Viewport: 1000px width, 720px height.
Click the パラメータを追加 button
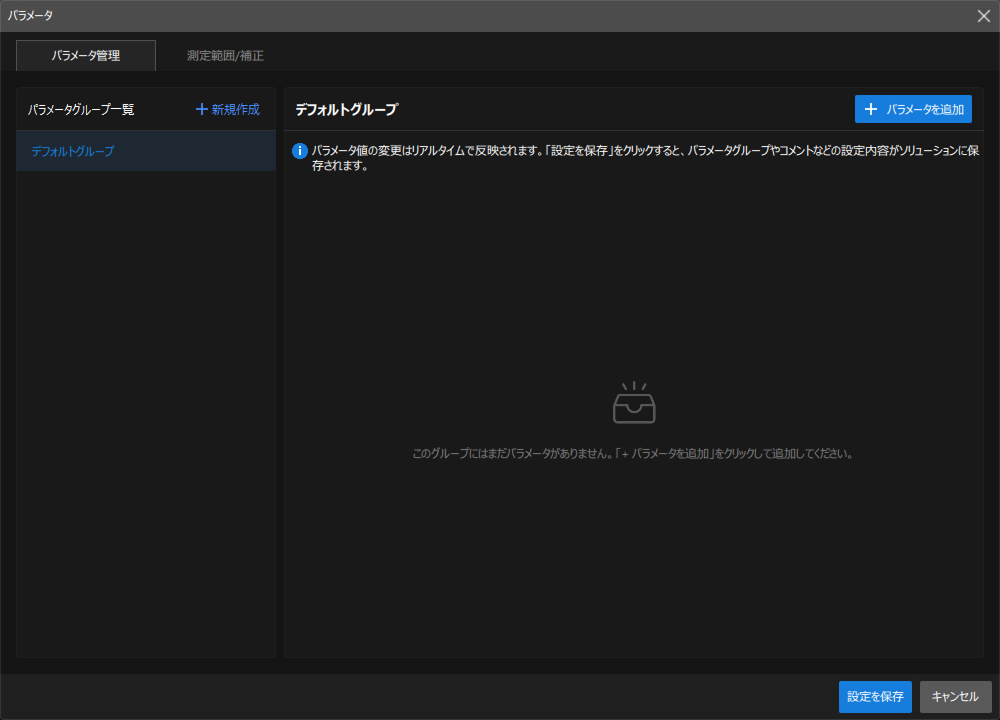click(913, 109)
